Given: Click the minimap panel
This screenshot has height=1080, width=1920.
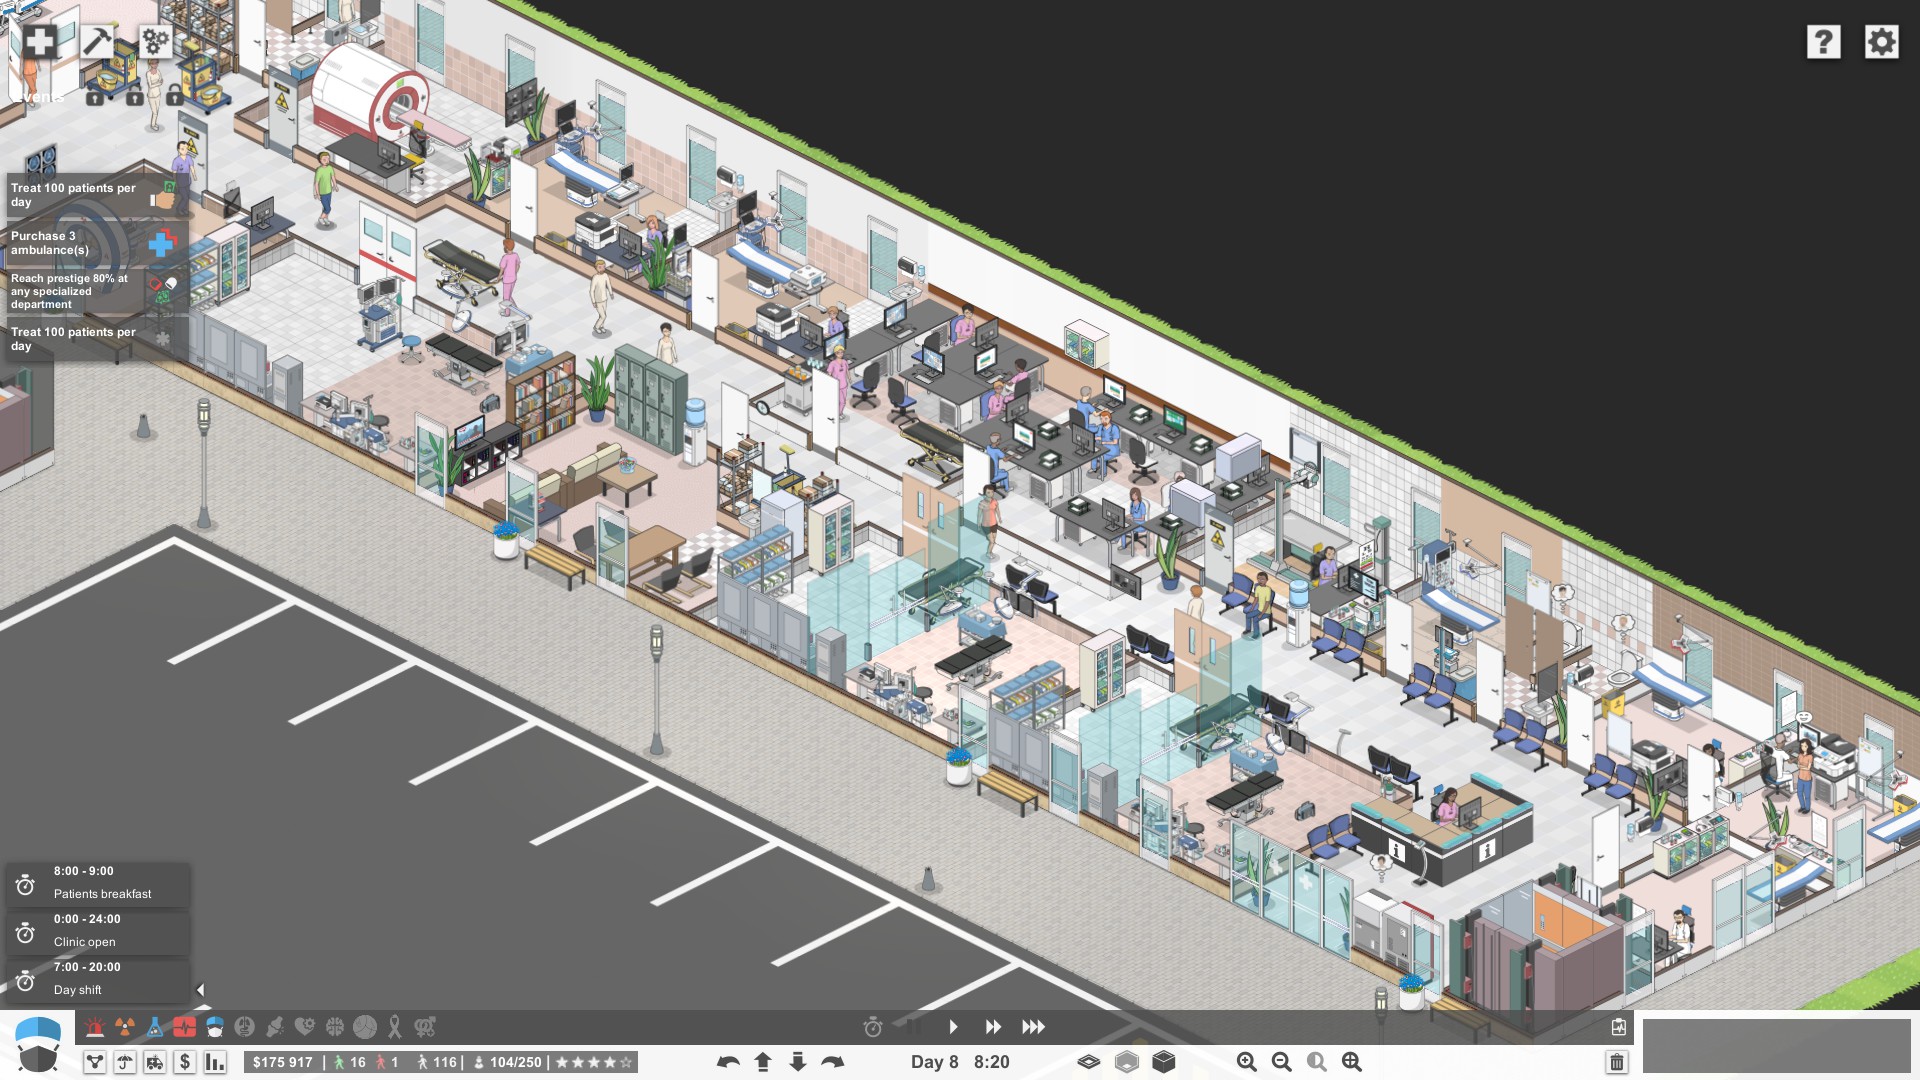Looking at the screenshot, I should (x=1776, y=1047).
